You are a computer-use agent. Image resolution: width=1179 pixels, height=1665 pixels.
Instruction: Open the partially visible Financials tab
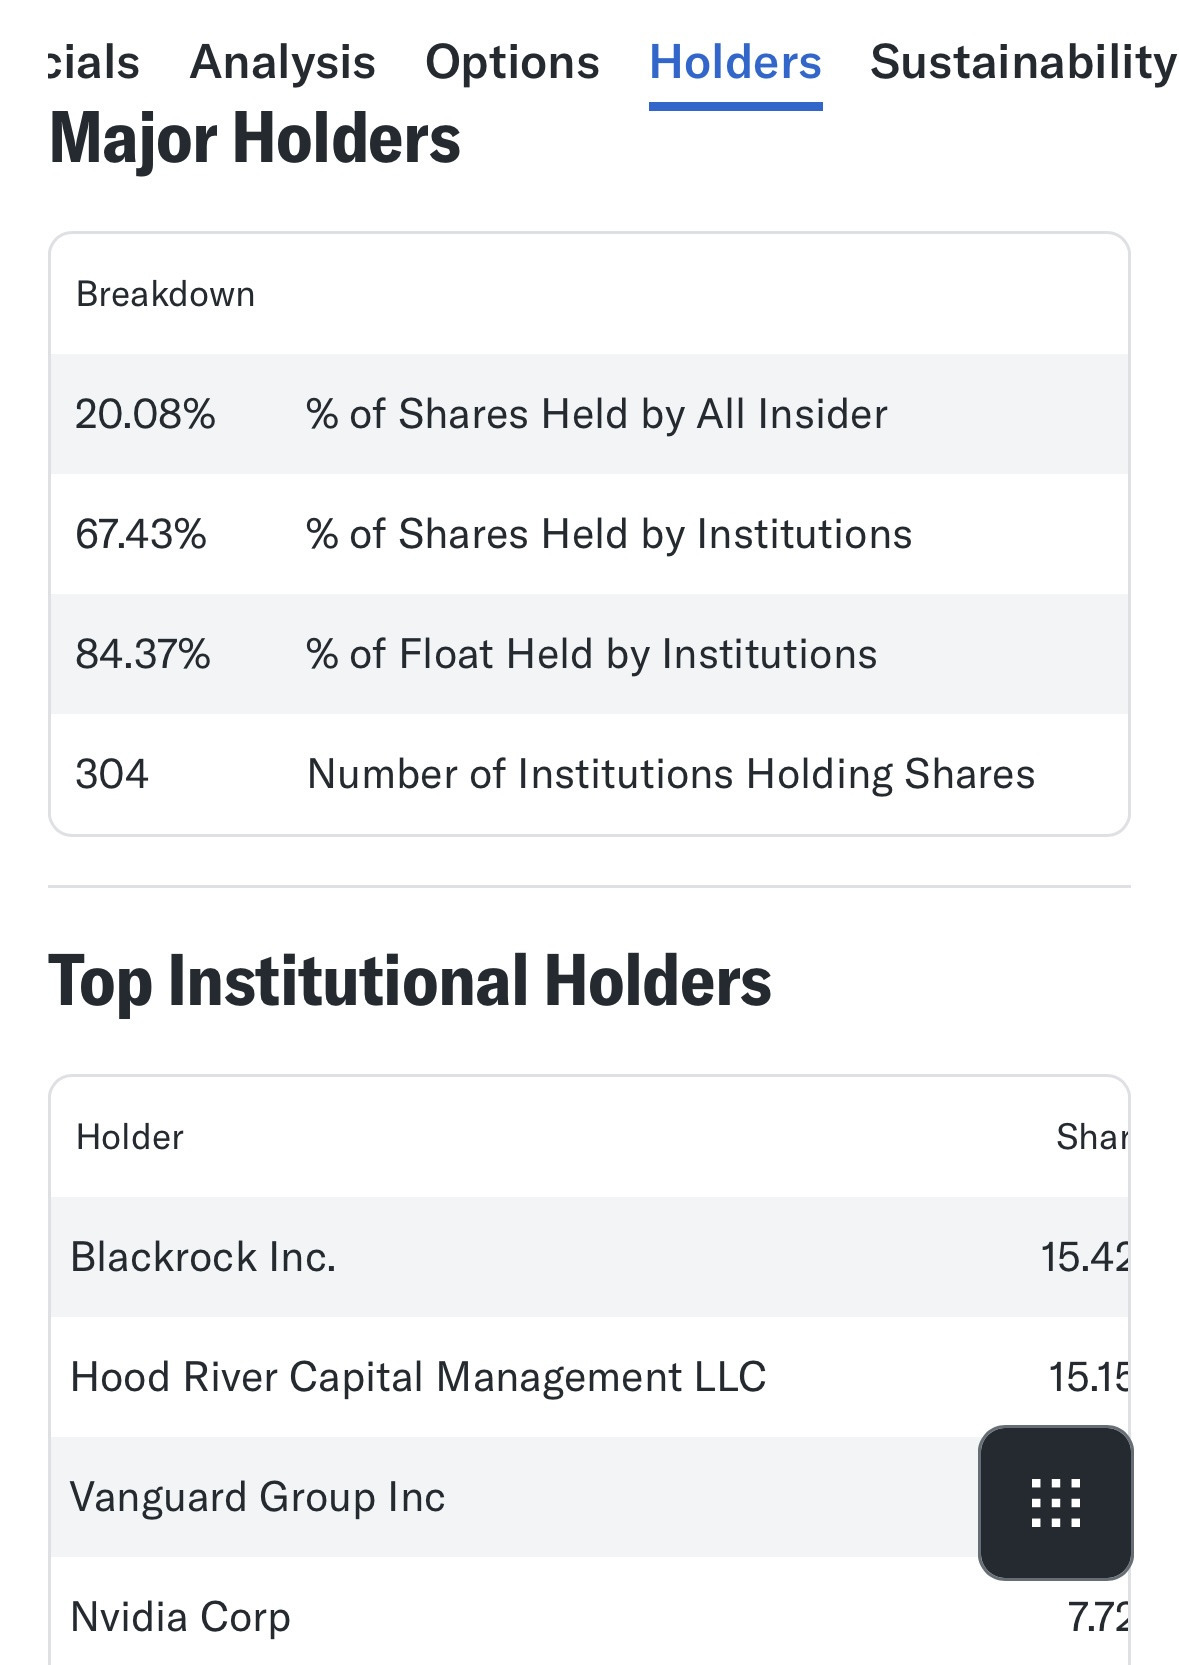pos(94,62)
